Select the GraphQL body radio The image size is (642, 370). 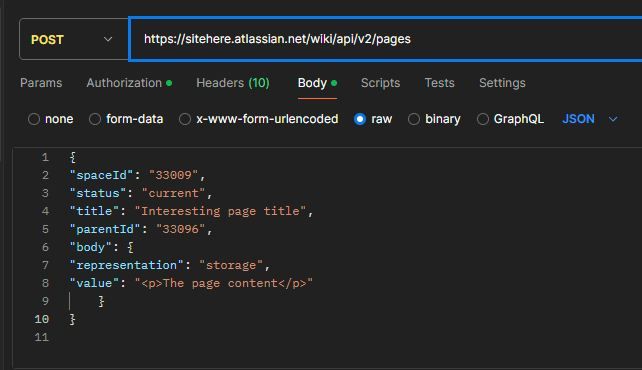[483, 119]
